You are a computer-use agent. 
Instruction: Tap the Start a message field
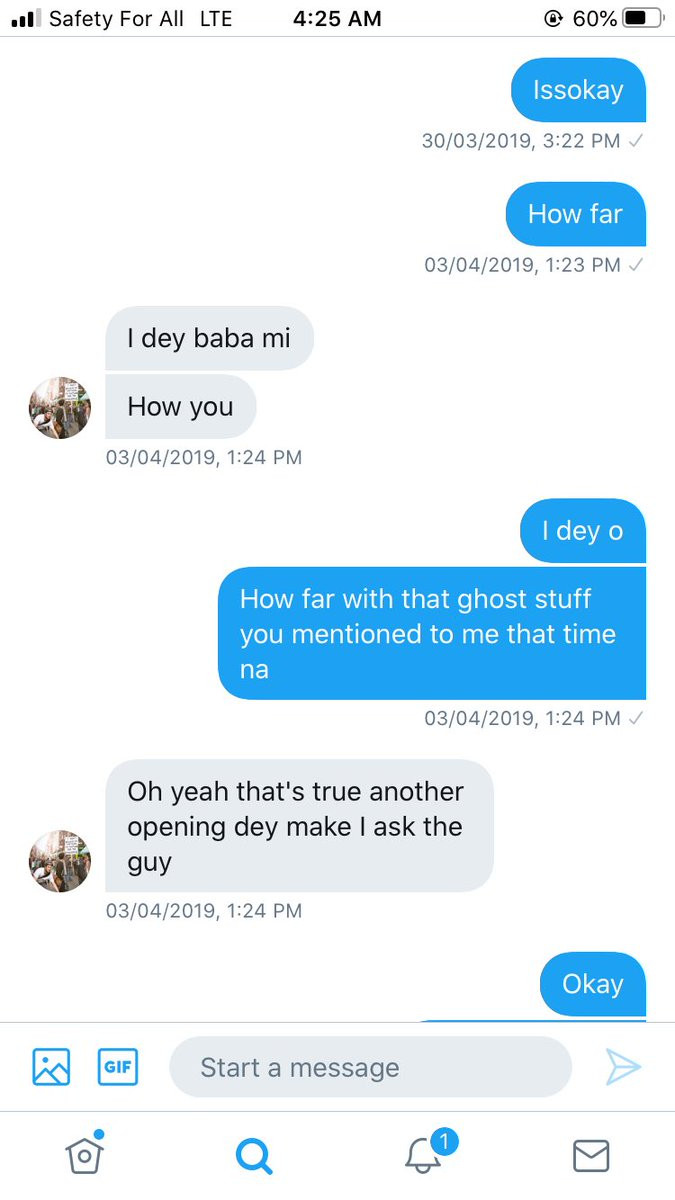(x=370, y=1067)
